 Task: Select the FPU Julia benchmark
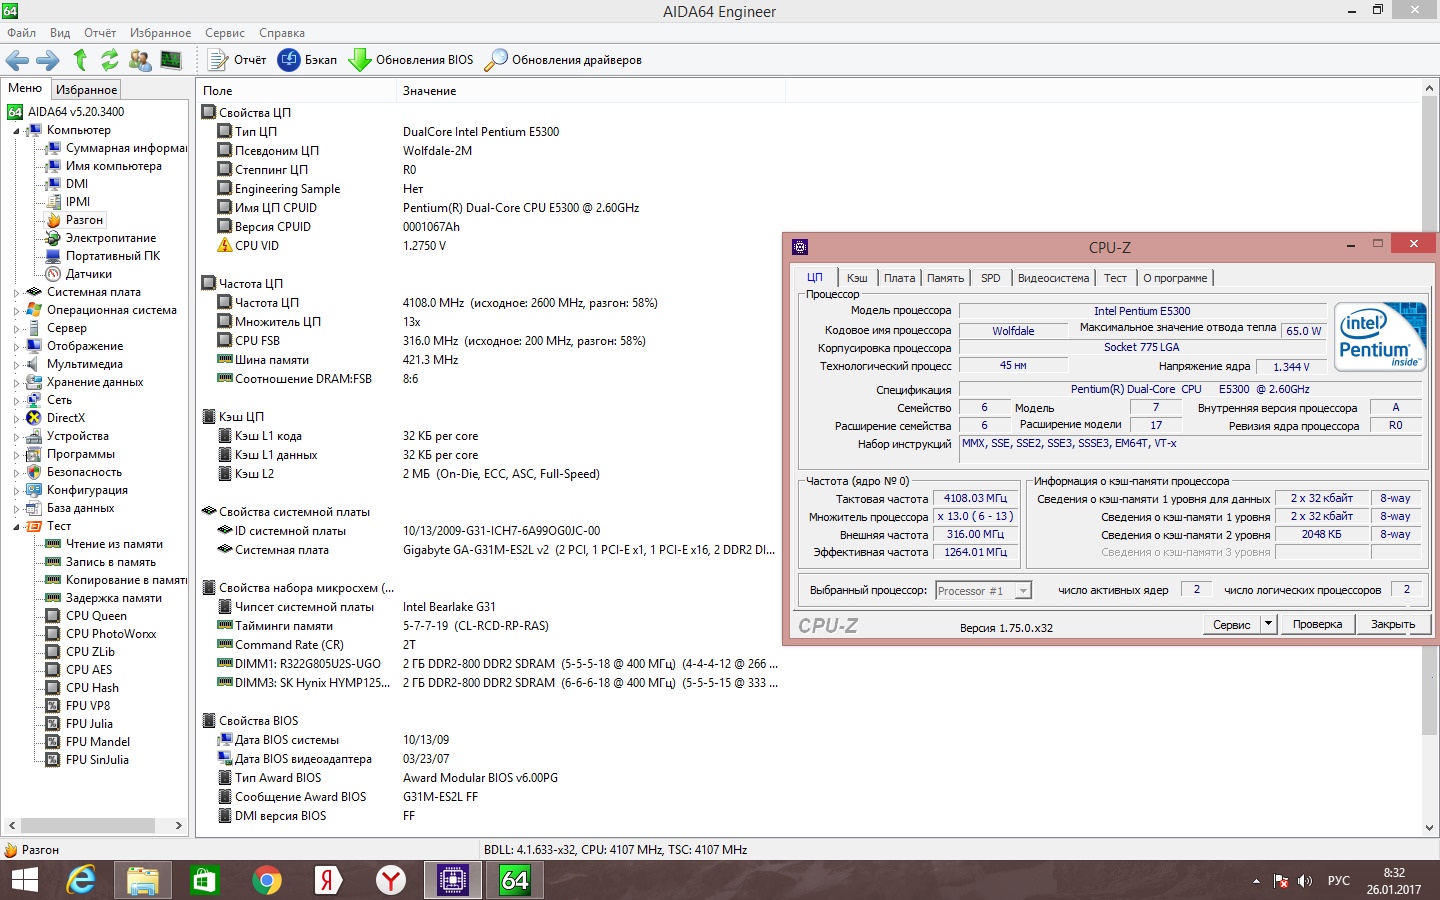89,724
